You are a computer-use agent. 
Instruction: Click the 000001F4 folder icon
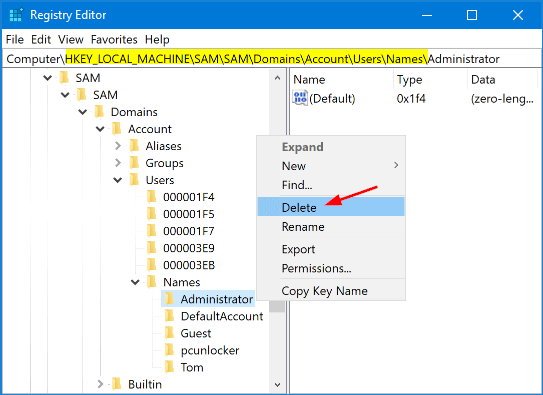(152, 197)
